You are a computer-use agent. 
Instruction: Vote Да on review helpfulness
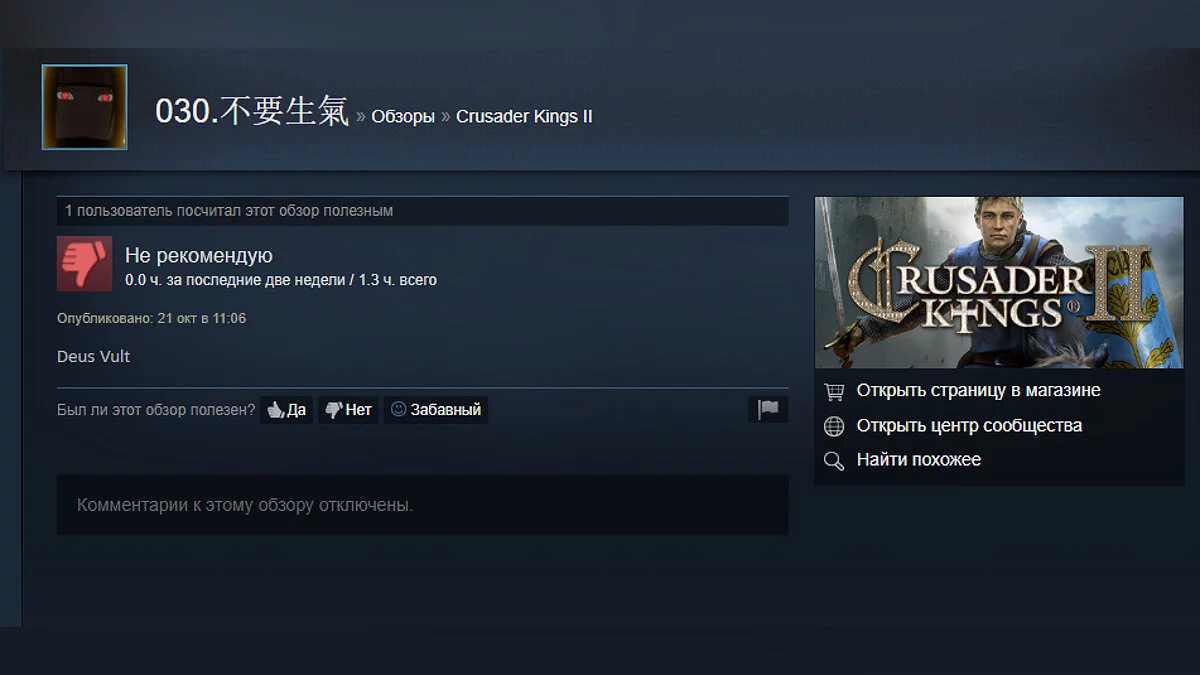click(286, 410)
